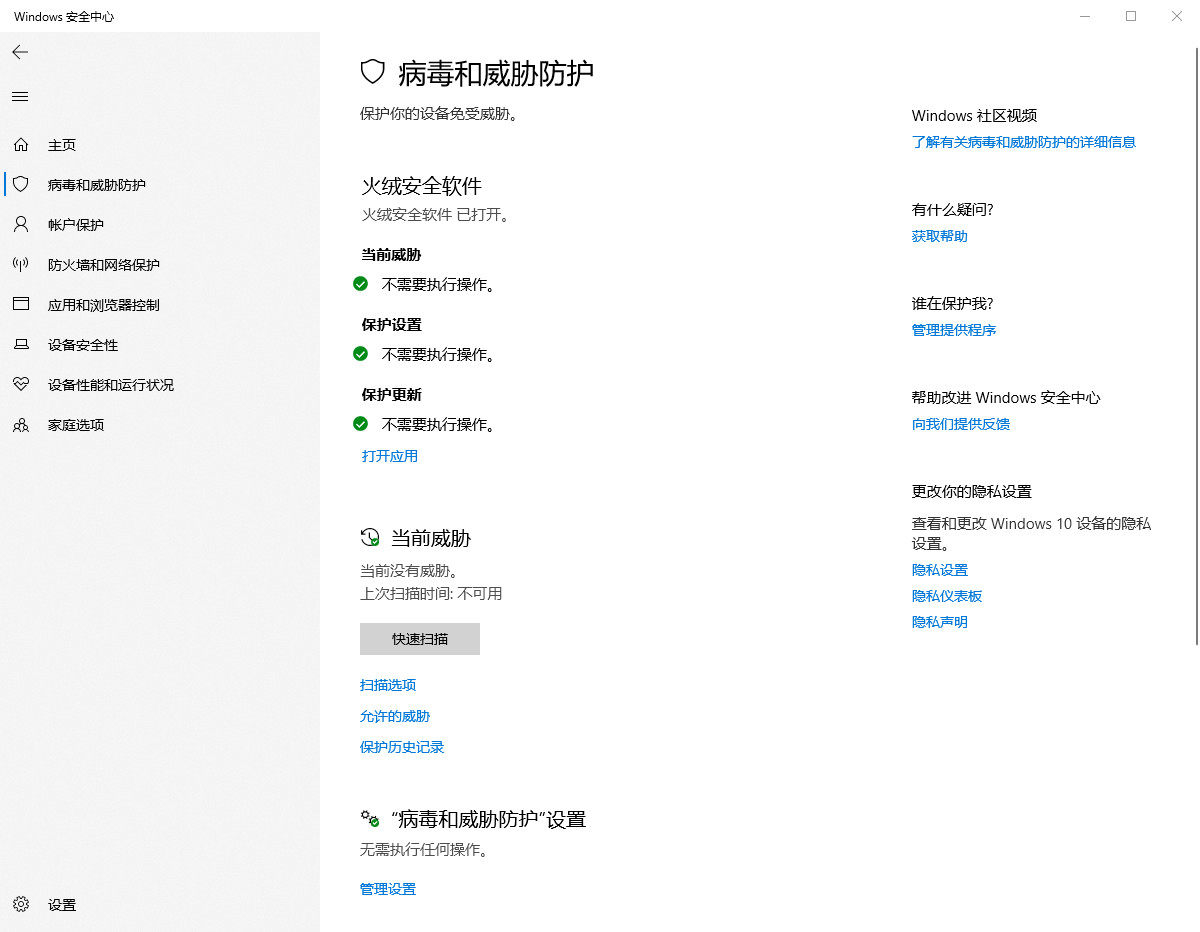Screen dimensions: 1200x932
Task: Open 扫描选项
Action: pos(388,685)
